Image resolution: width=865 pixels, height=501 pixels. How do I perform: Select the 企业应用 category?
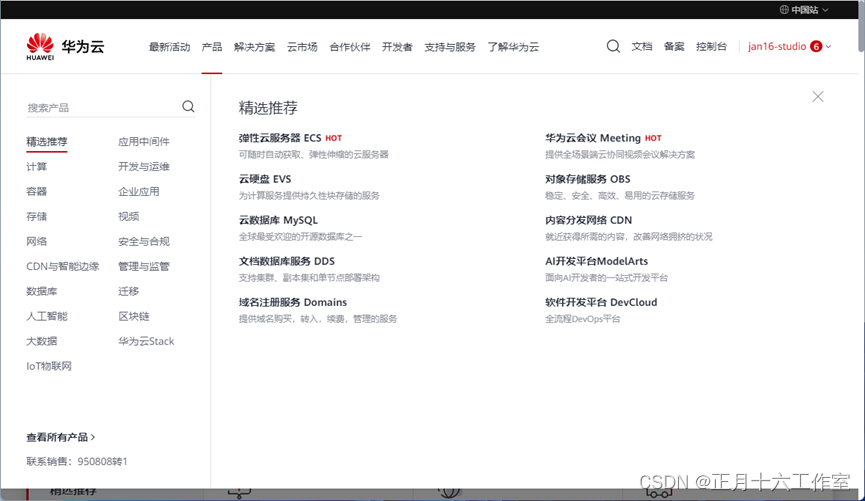click(138, 191)
